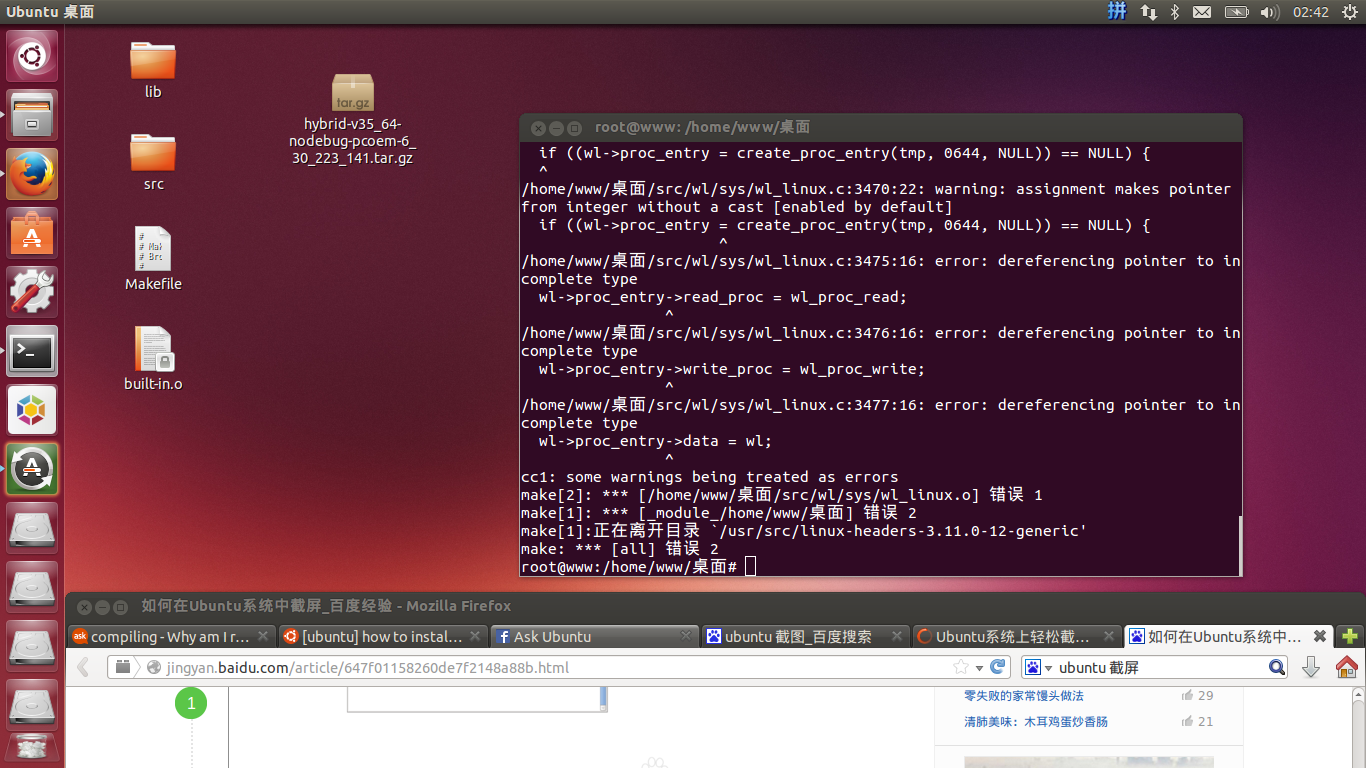The width and height of the screenshot is (1366, 768).
Task: Click the terminal window scrollbar
Action: (1239, 545)
